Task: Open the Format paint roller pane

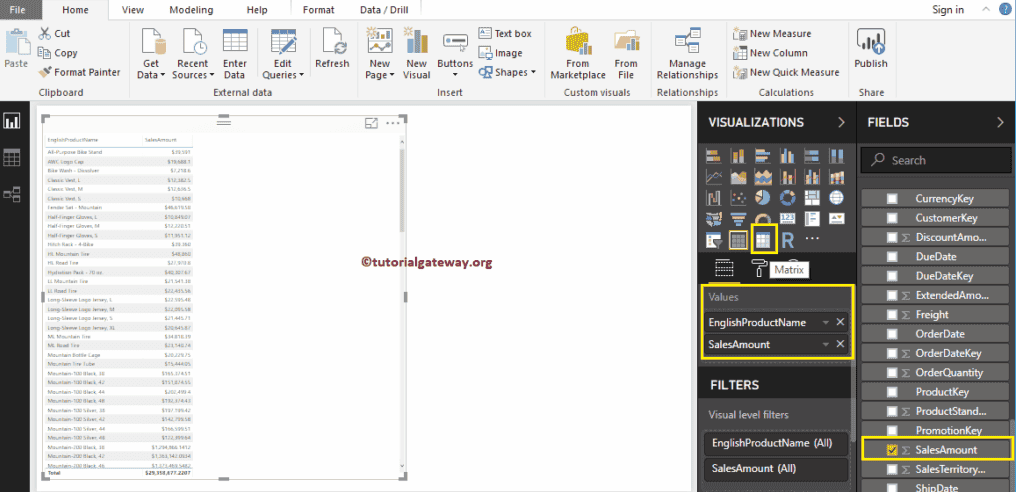Action: (757, 267)
